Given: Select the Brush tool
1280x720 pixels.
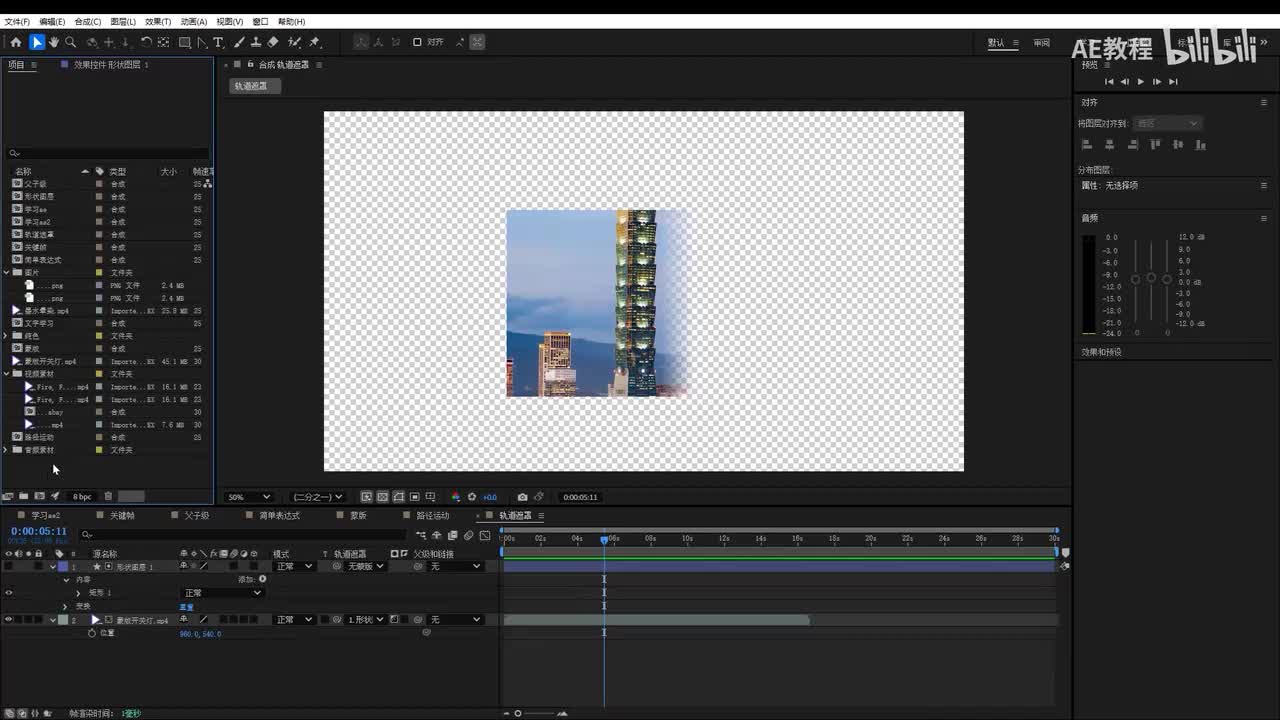Looking at the screenshot, I should click(x=239, y=42).
